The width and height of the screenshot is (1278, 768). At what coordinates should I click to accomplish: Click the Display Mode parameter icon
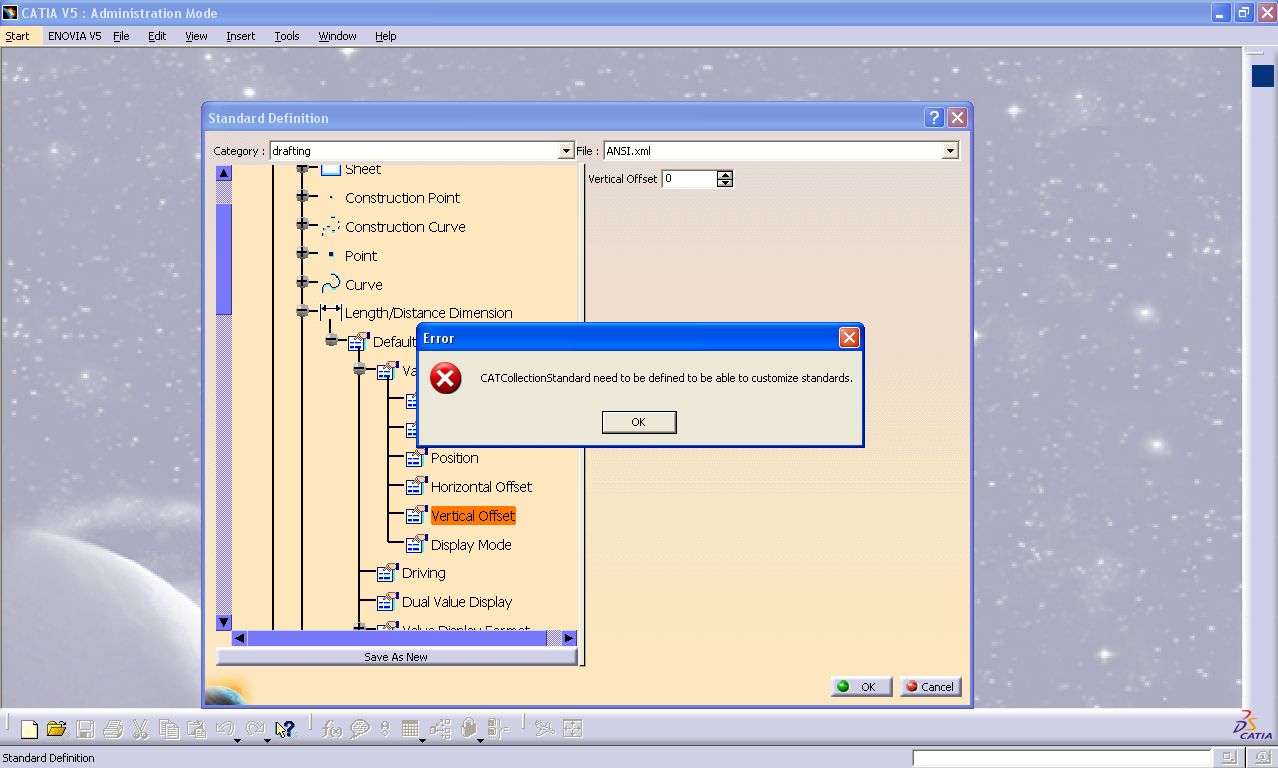tap(416, 545)
